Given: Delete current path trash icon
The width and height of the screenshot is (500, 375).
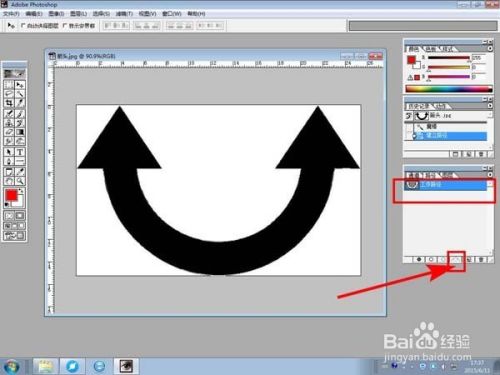Looking at the screenshot, I should click(481, 259).
